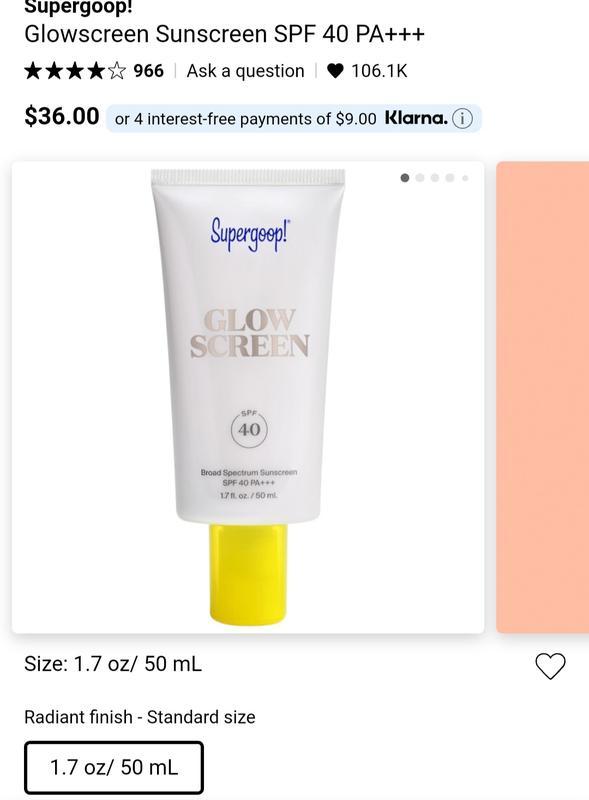Click the Supergoop! brand name link
Image resolution: width=589 pixels, height=800 pixels.
(x=78, y=7)
